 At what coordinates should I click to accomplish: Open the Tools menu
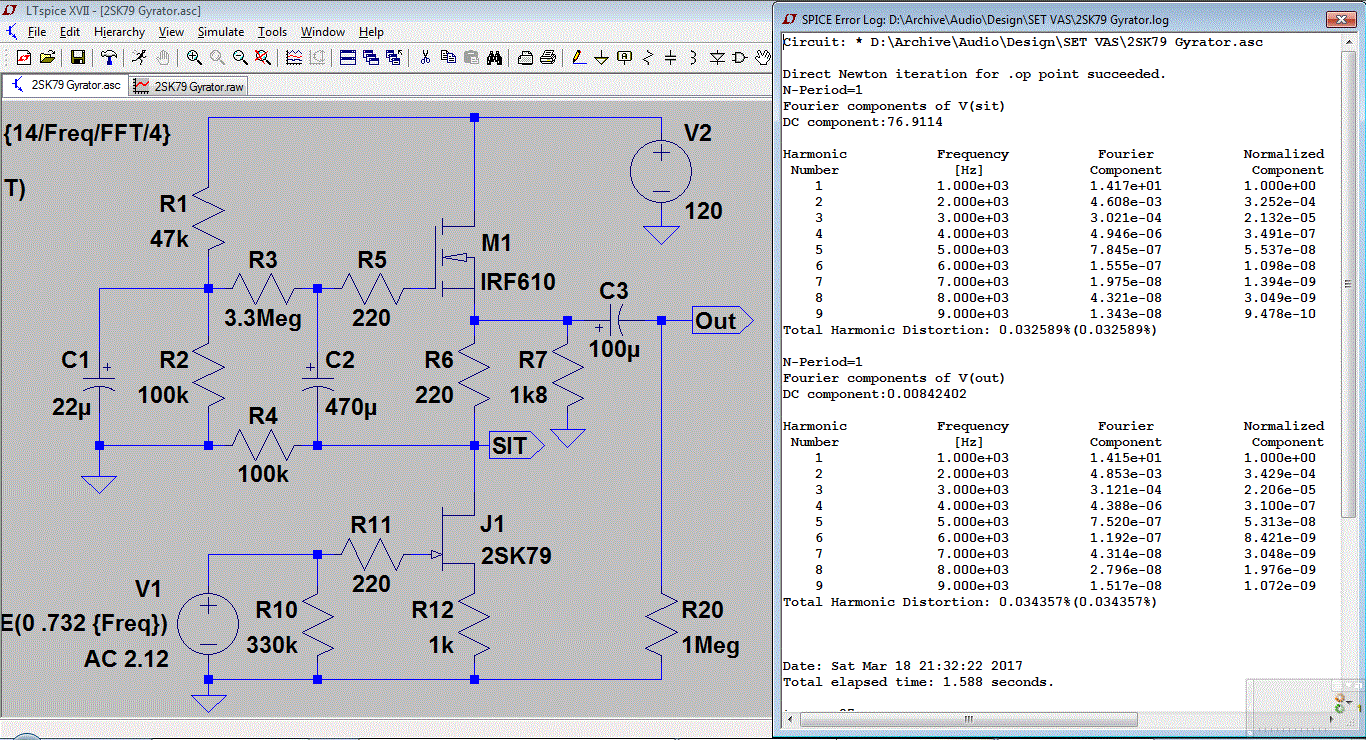point(272,32)
